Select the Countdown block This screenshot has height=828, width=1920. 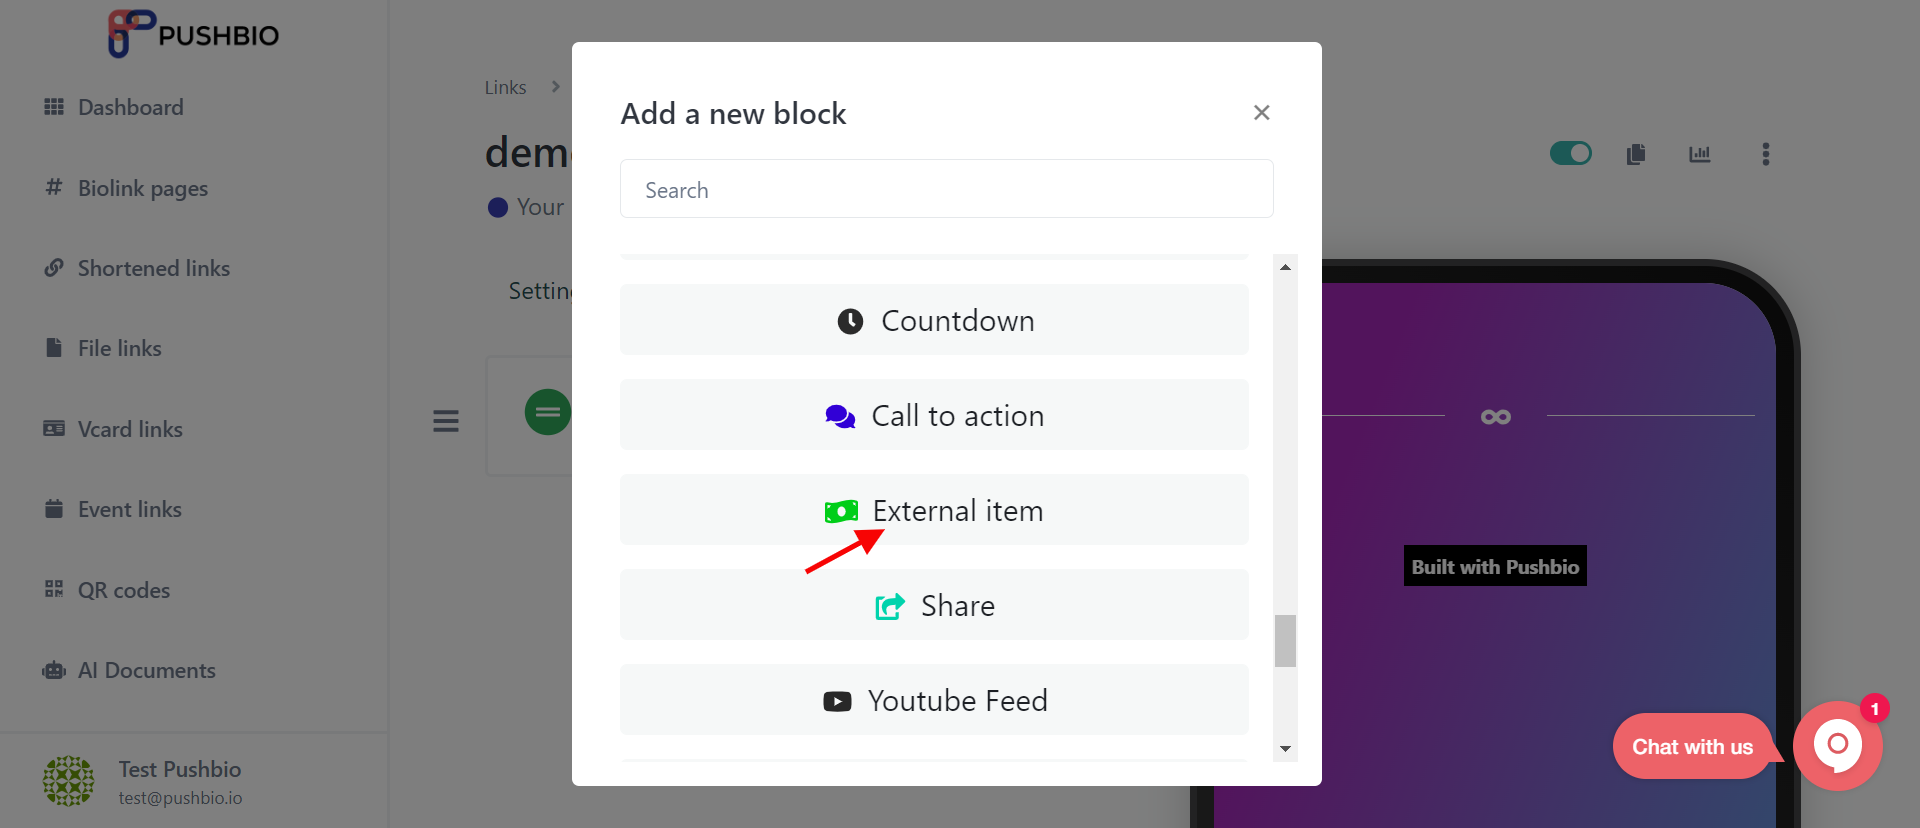tap(934, 320)
